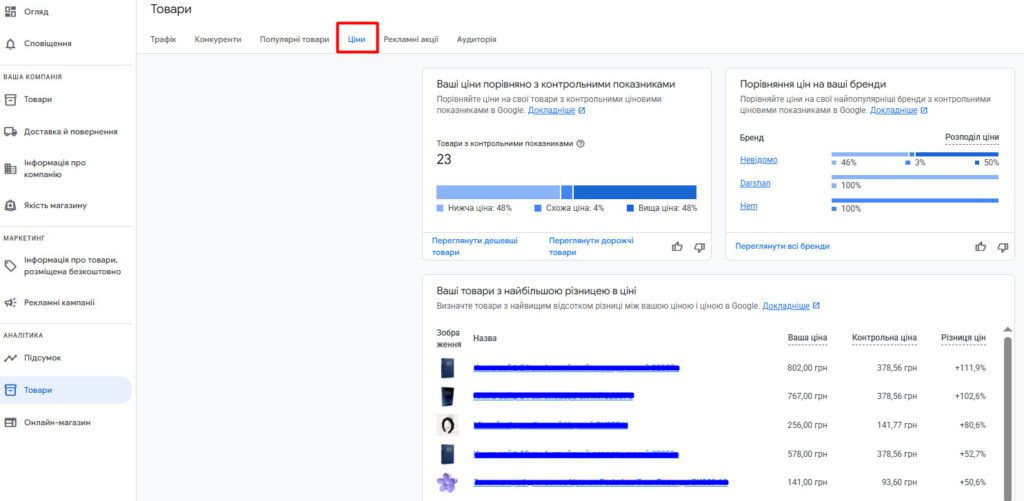The height and width of the screenshot is (501, 1024).
Task: Click the Вища ціна segment of benchmark bar
Action: tap(635, 192)
